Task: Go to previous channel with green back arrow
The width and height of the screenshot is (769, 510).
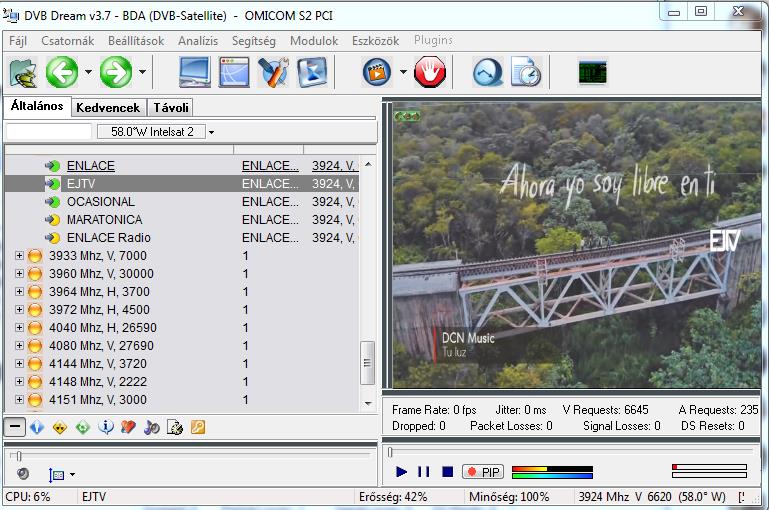Action: (x=62, y=72)
